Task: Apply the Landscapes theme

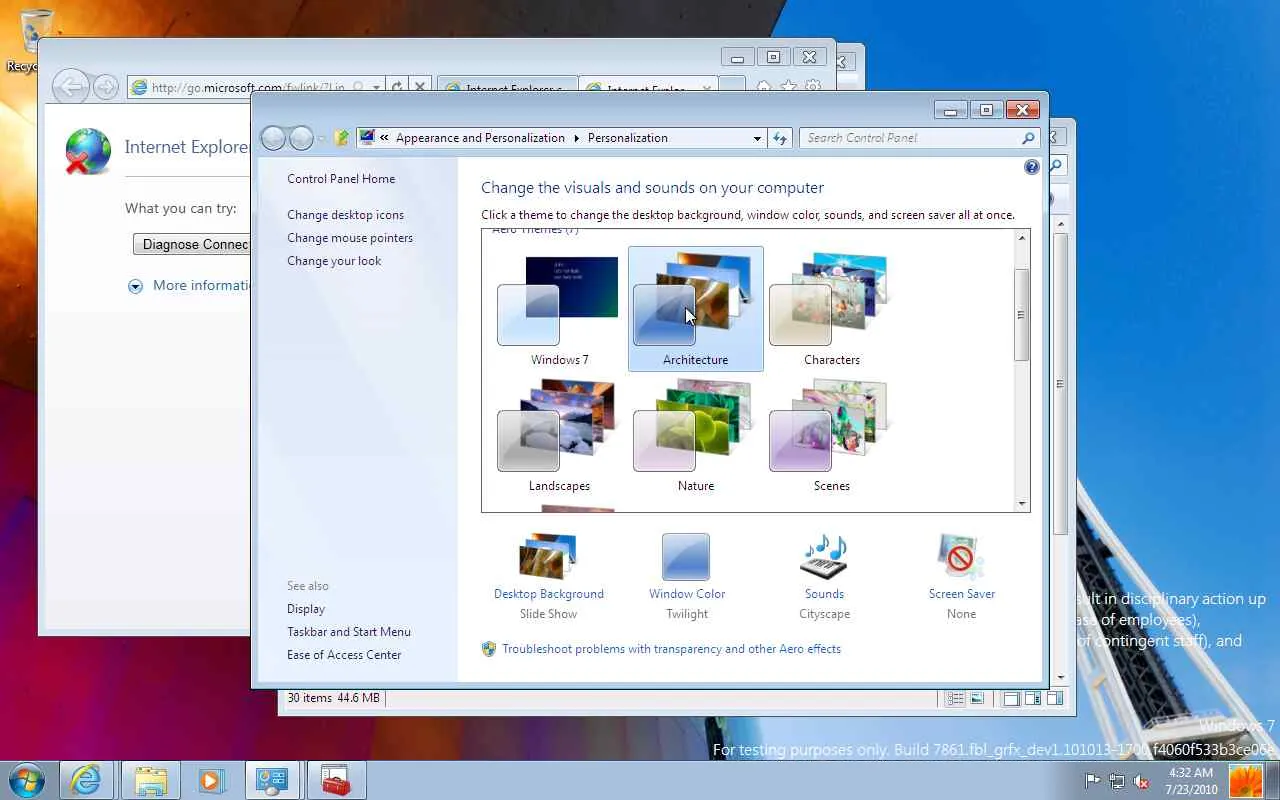Action: [559, 436]
